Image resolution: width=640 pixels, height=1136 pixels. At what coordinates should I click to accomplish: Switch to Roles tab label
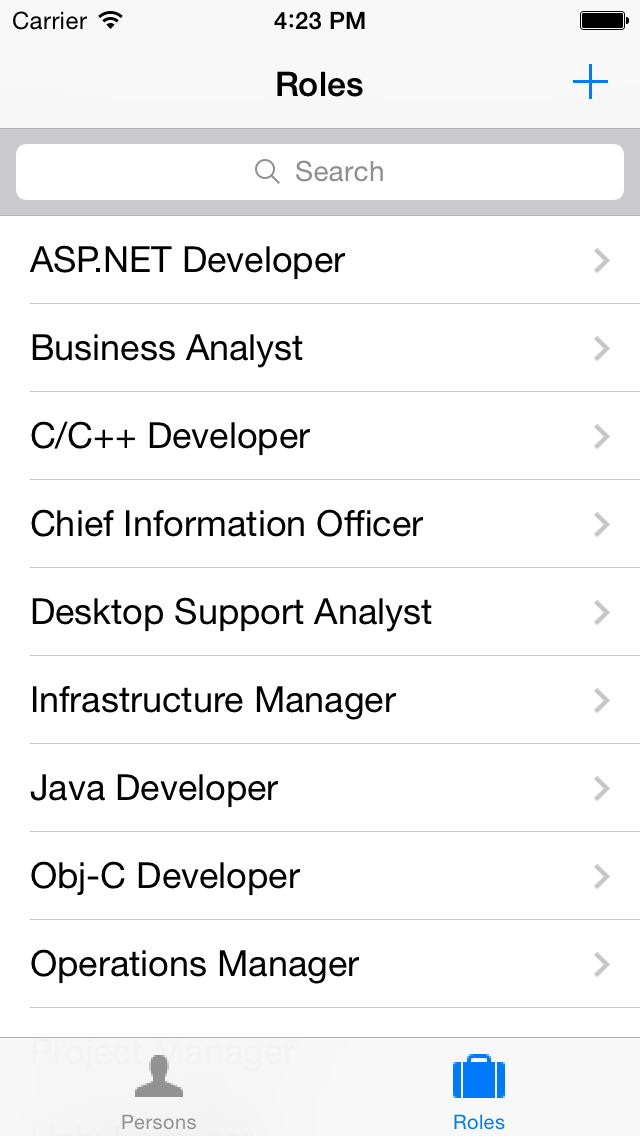(x=478, y=1122)
